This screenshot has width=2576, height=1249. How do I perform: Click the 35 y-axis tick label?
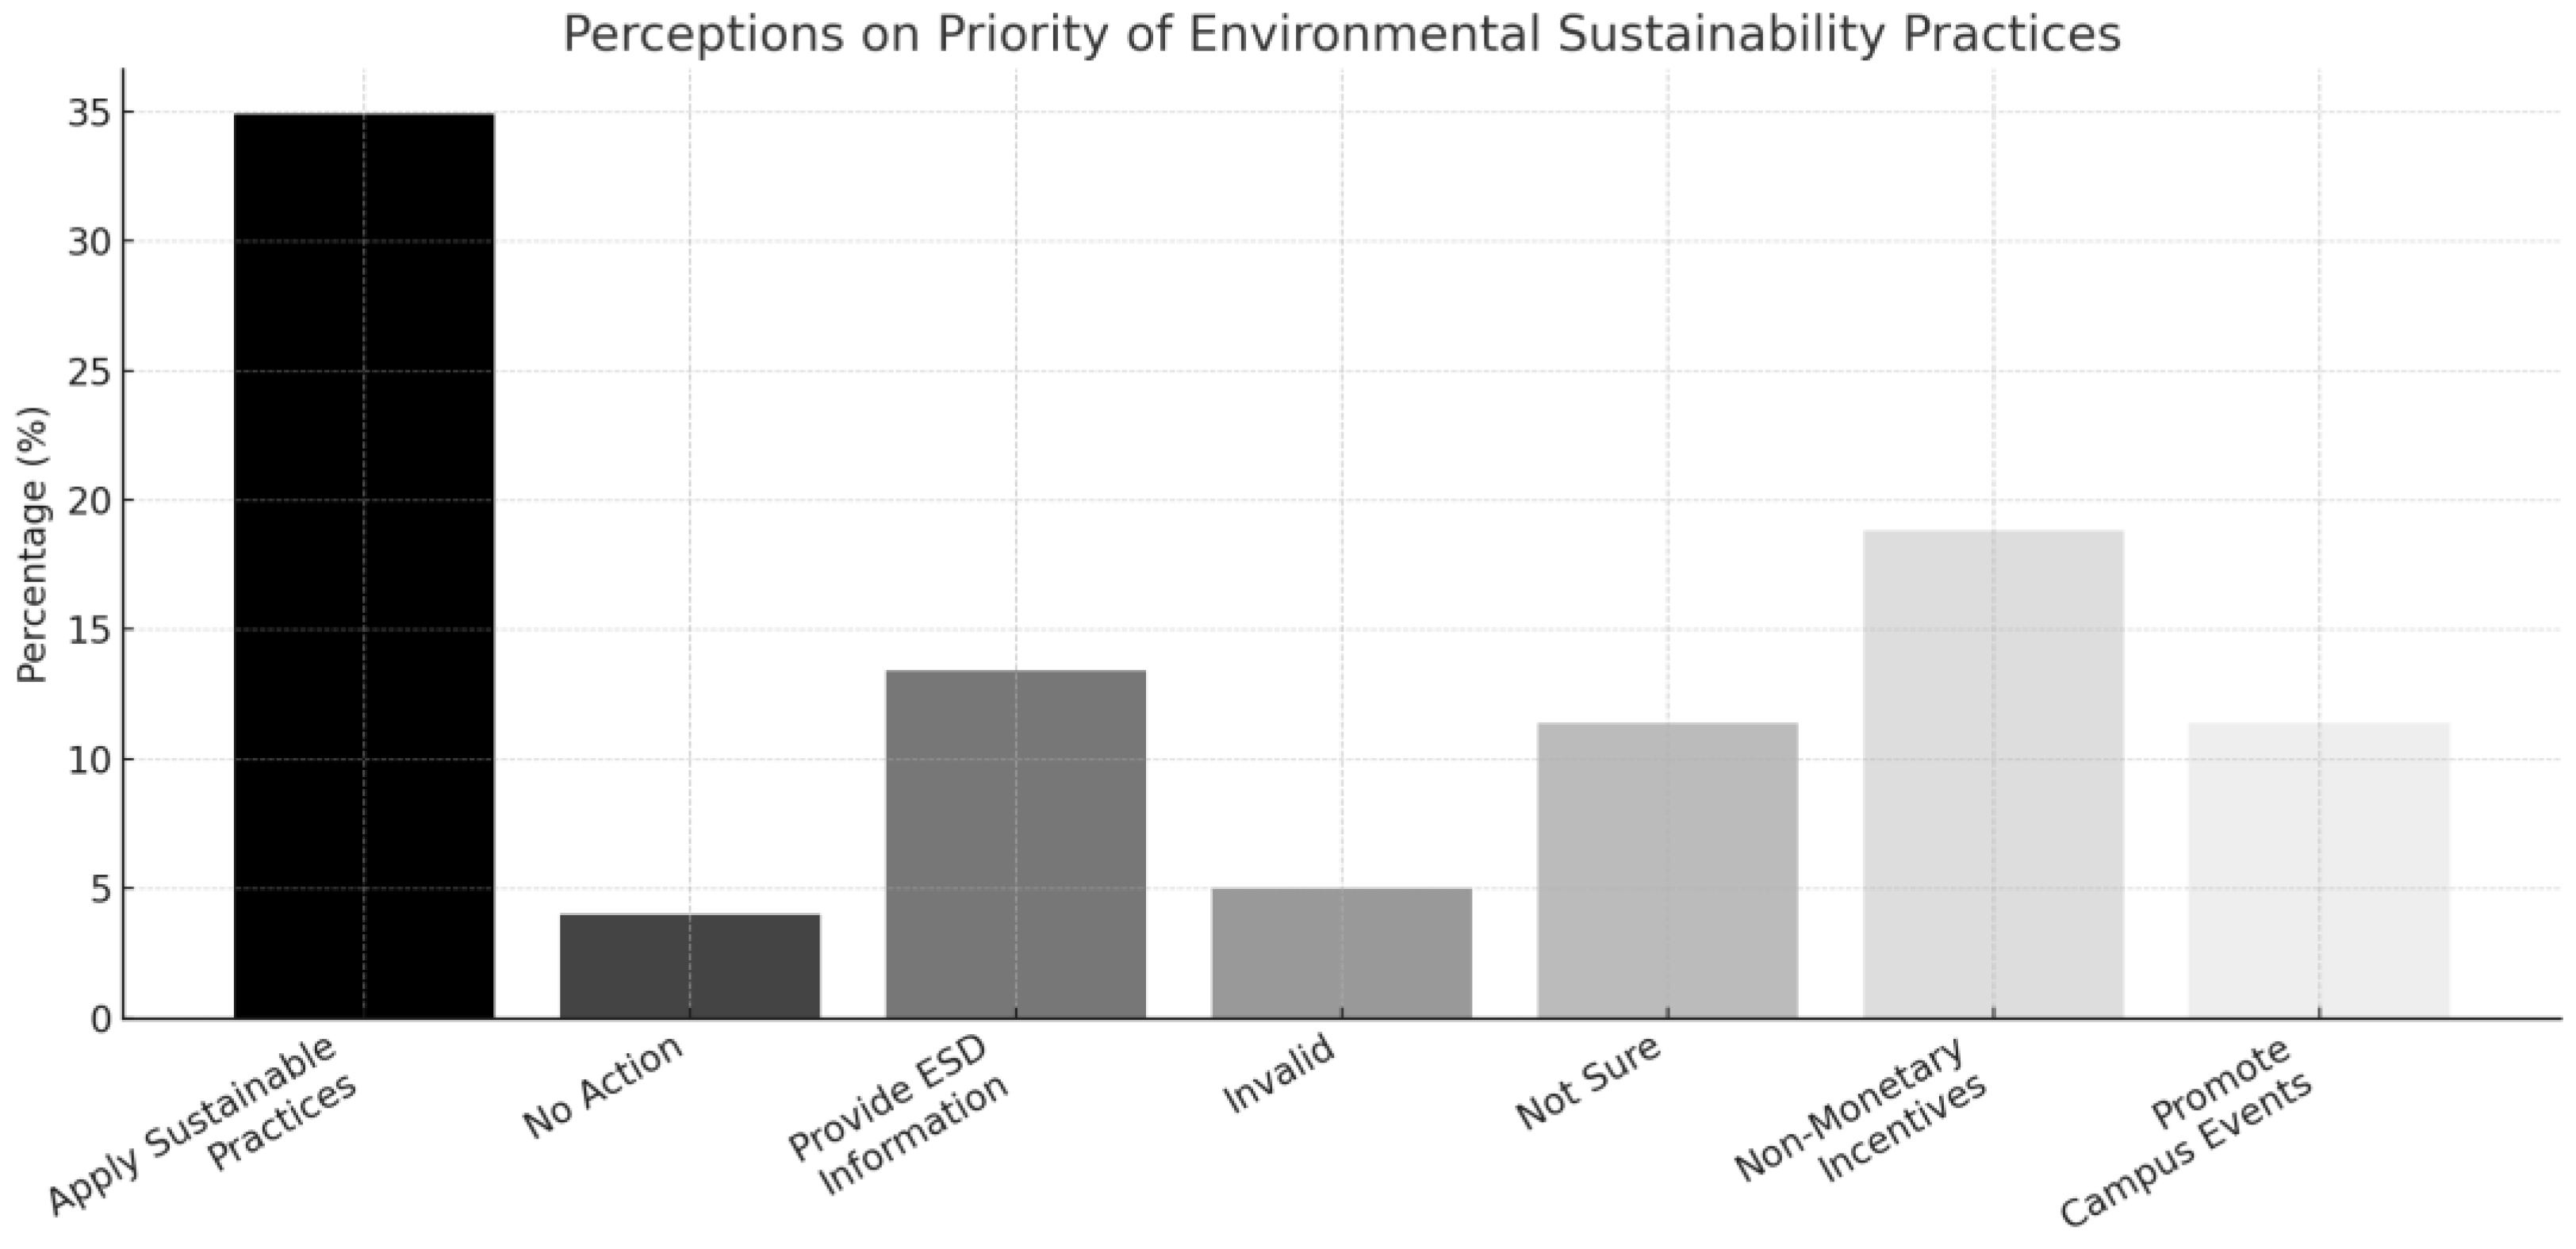pyautogui.click(x=89, y=113)
